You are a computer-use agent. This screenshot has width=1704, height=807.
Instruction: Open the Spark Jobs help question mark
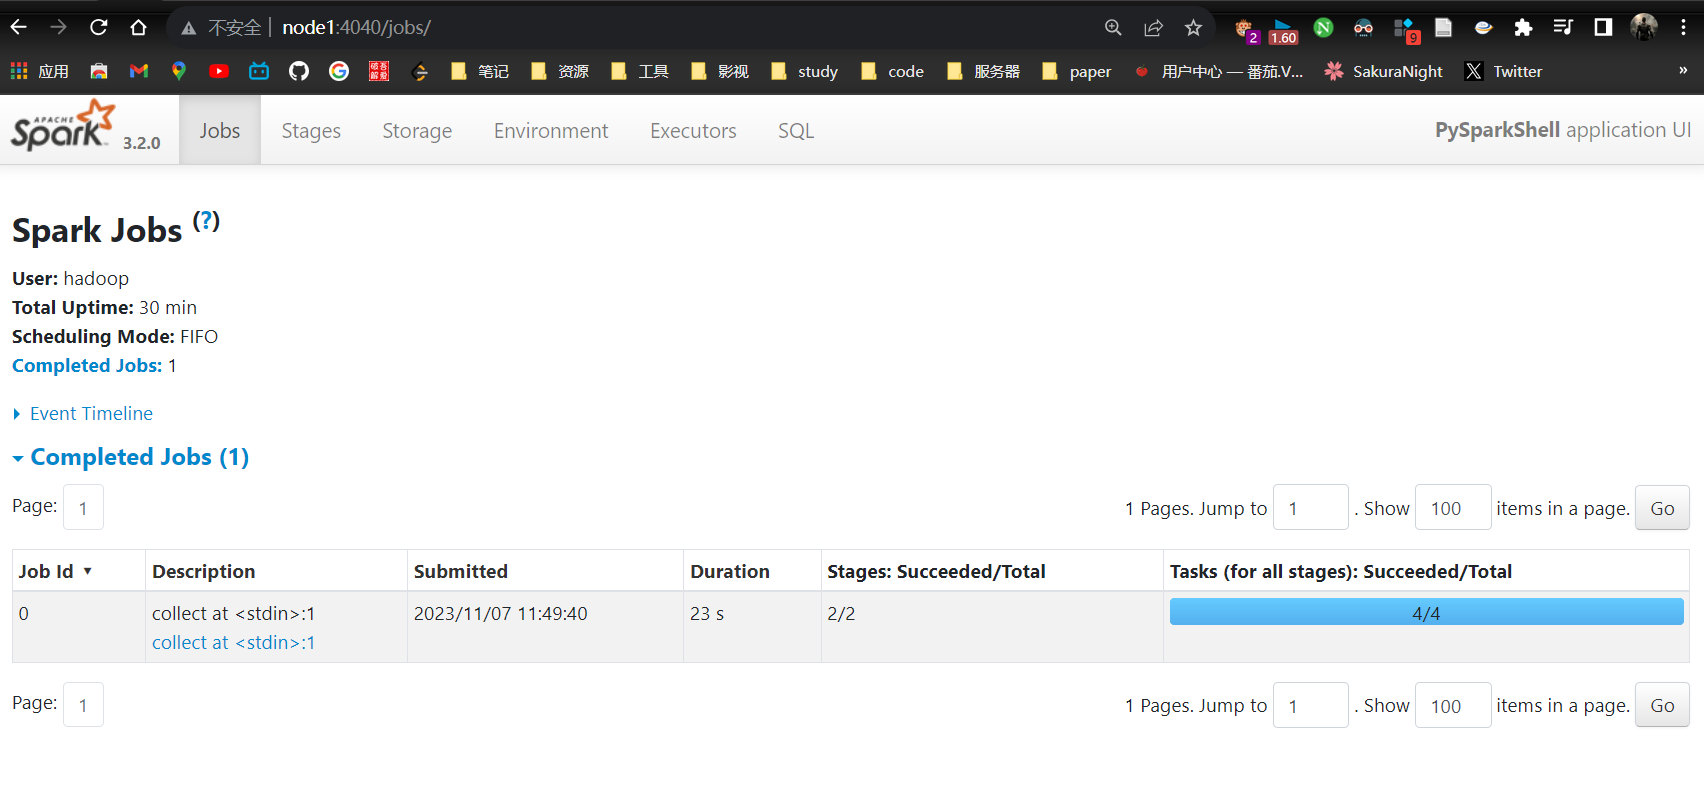point(206,221)
